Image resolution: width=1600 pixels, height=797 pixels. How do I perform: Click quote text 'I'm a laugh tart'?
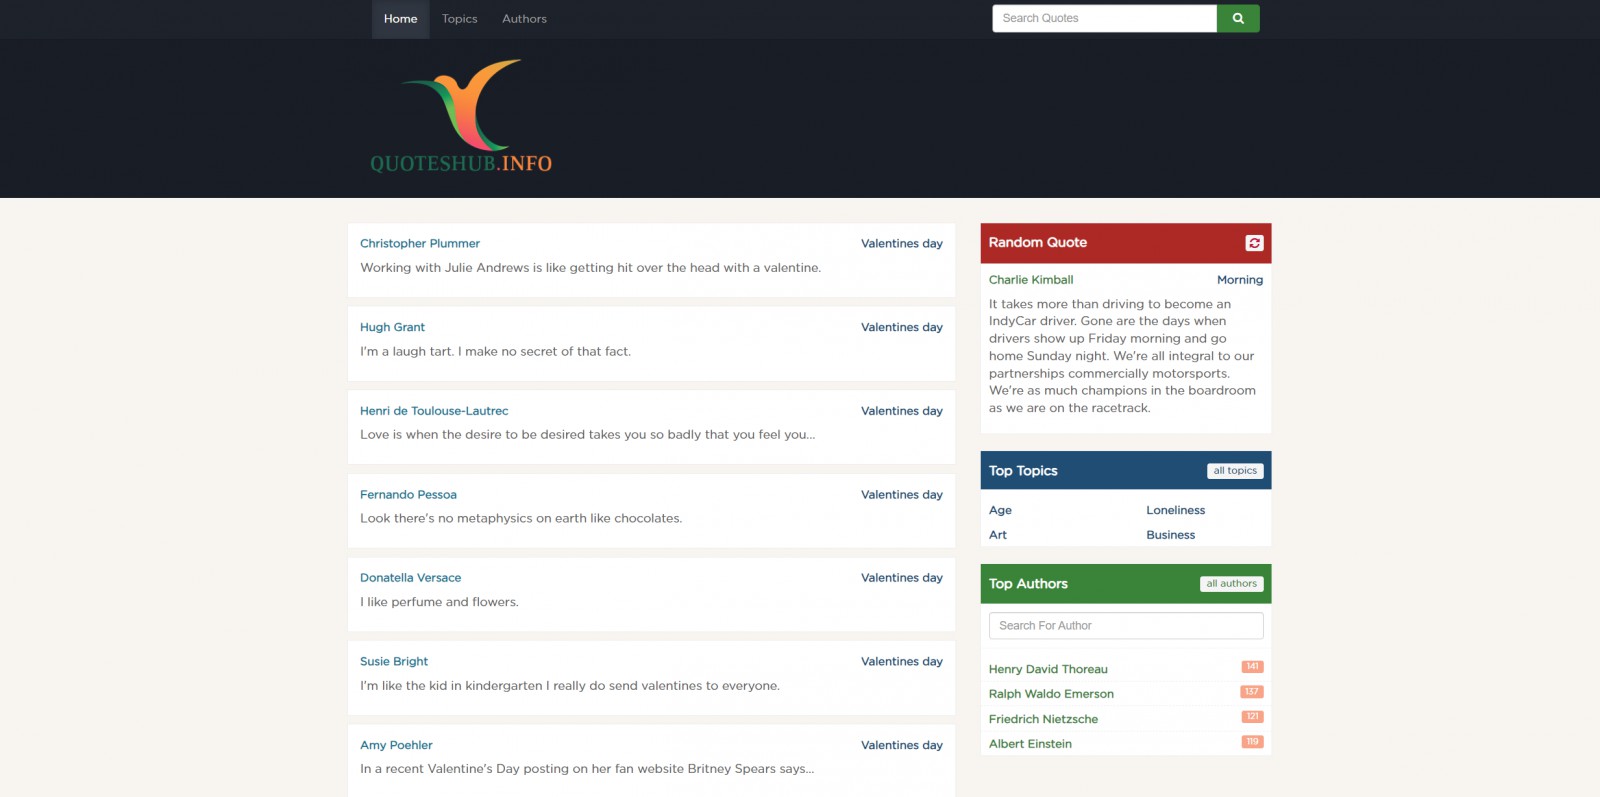tap(495, 352)
